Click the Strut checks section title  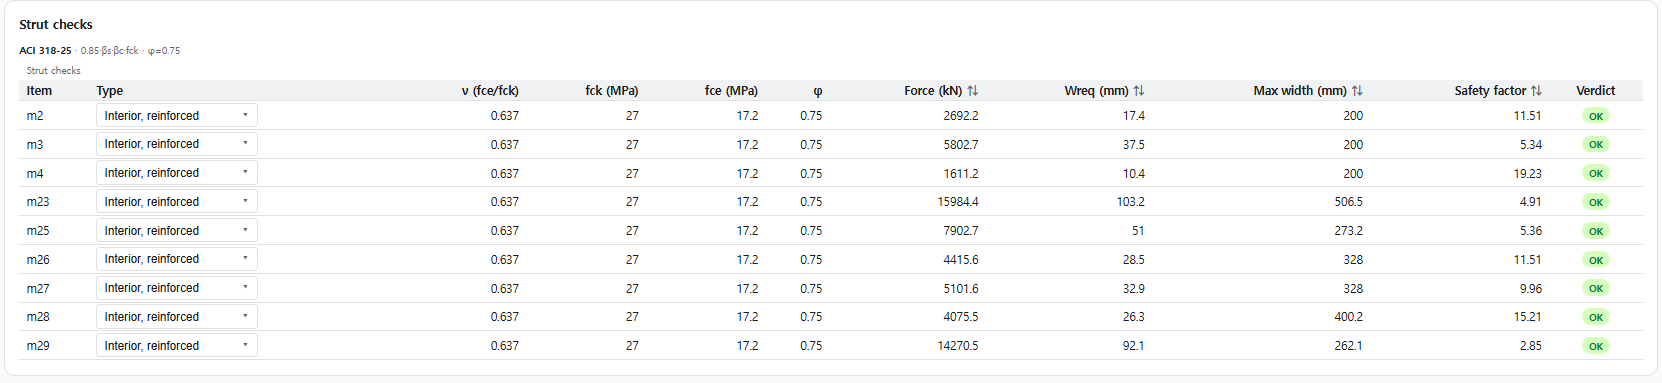[56, 24]
